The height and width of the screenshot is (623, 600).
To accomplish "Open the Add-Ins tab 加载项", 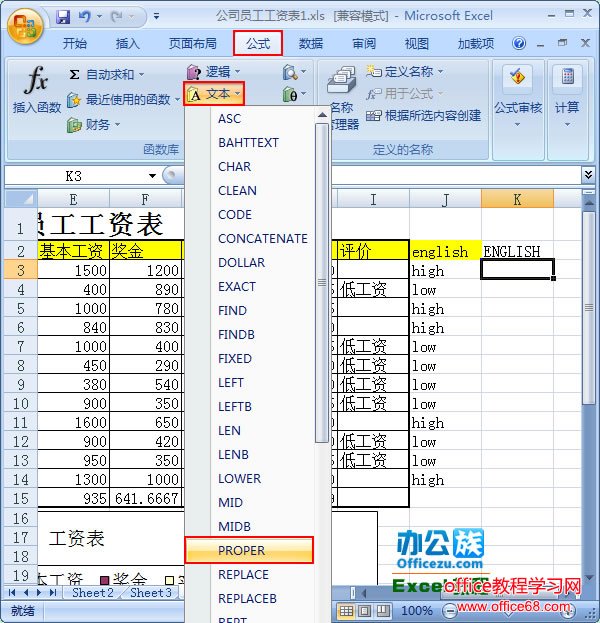I will 476,43.
